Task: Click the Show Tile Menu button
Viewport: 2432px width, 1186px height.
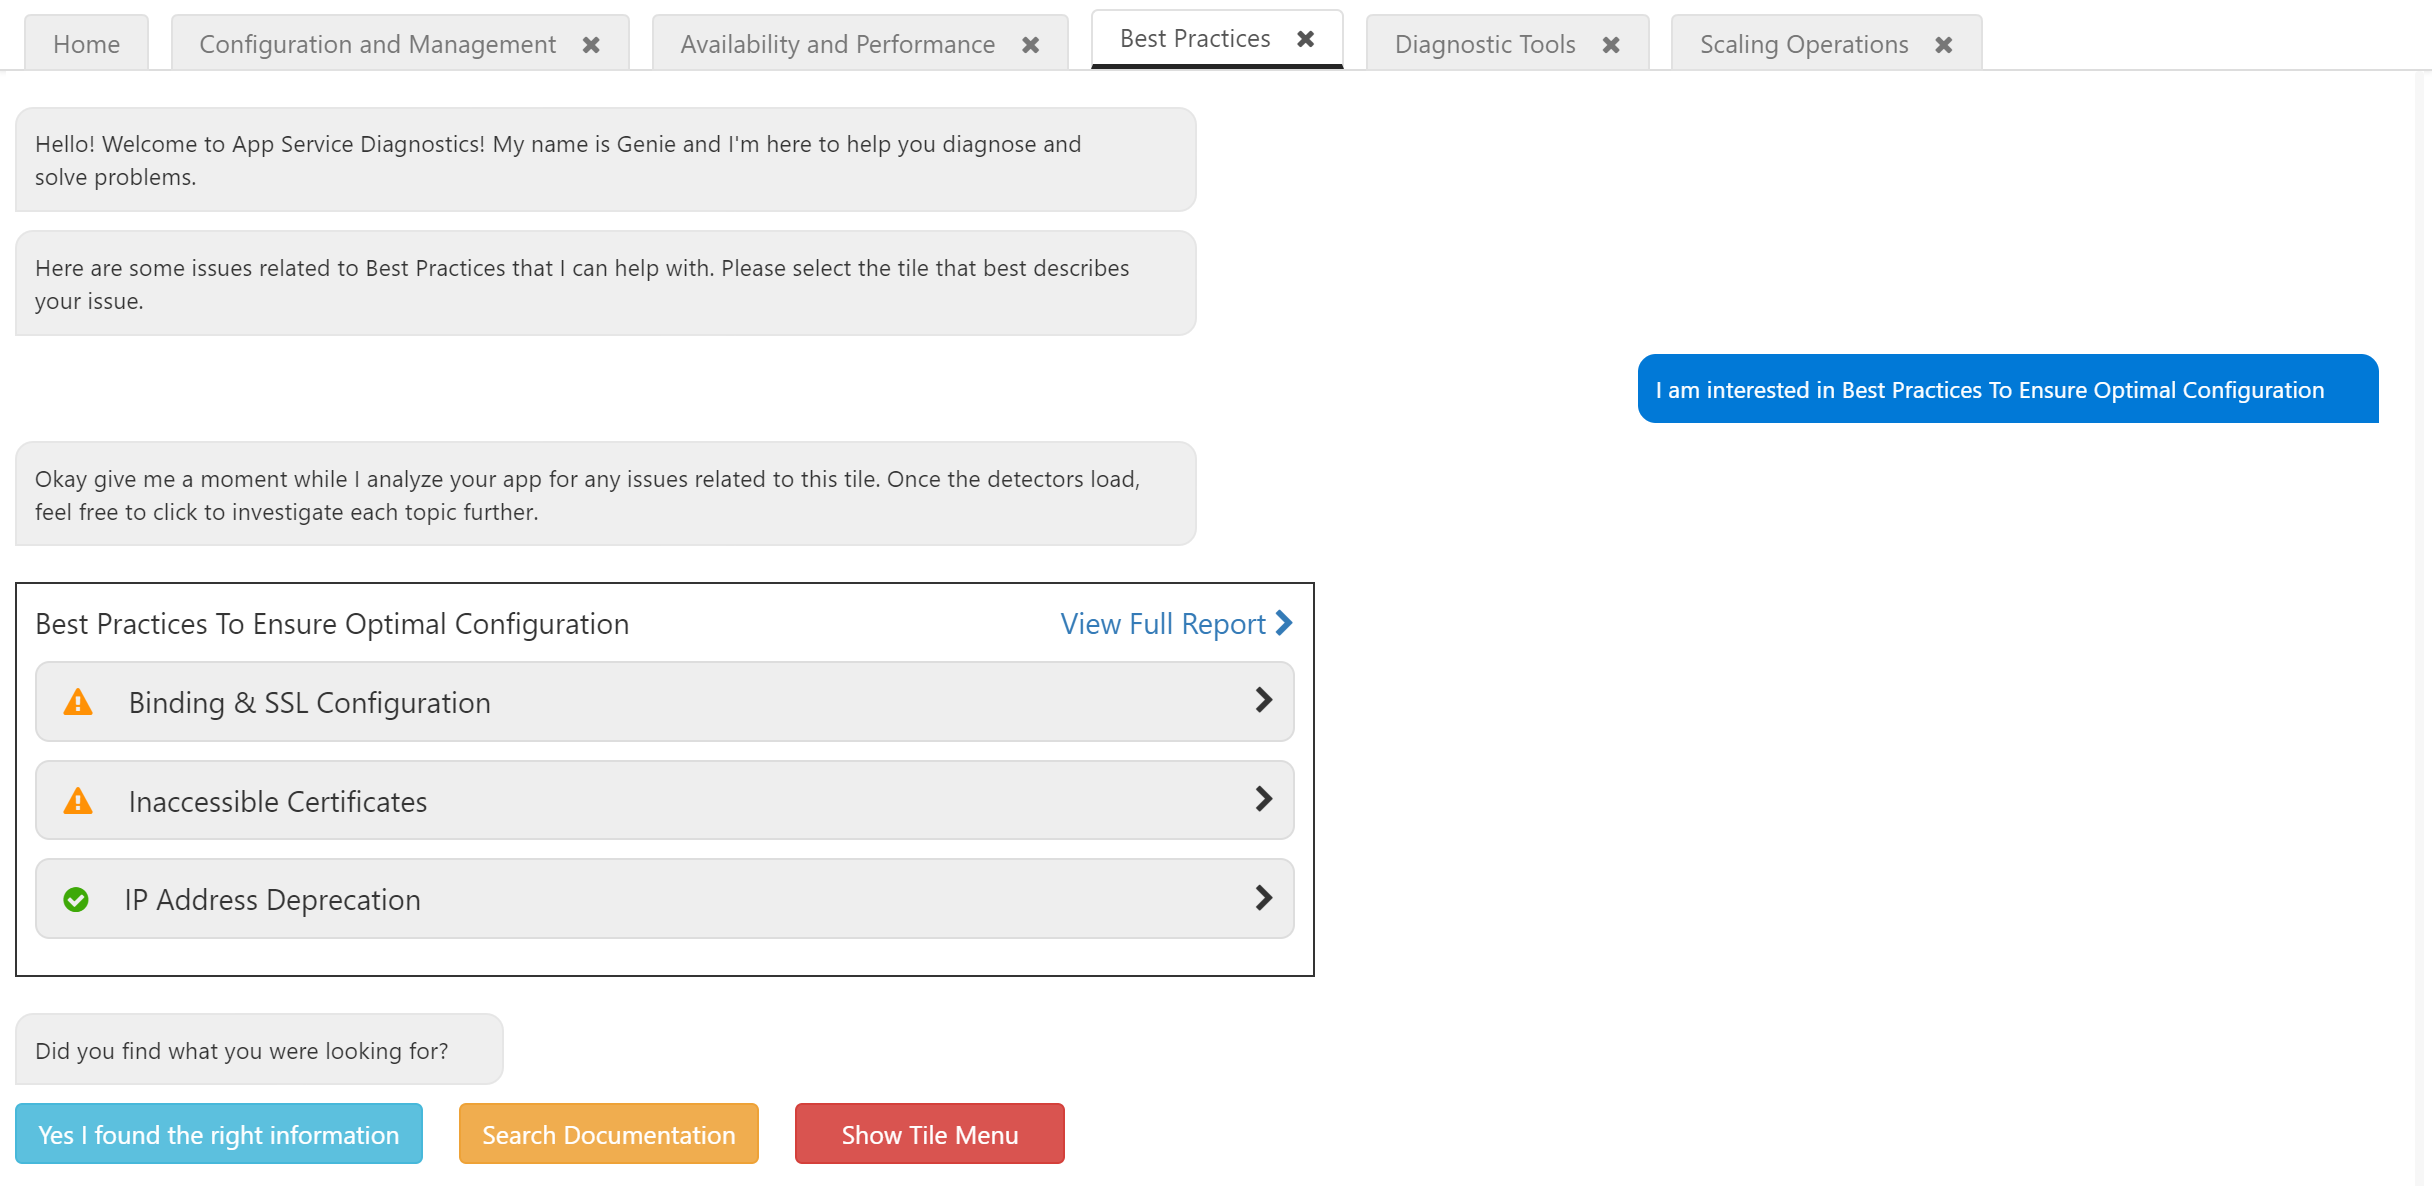Action: coord(929,1134)
